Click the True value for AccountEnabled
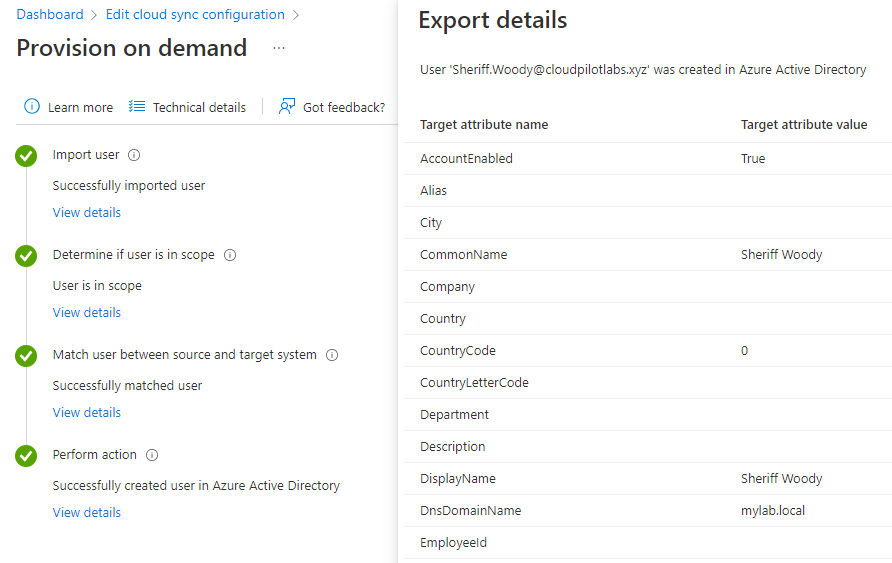This screenshot has height=563, width=892. (x=753, y=159)
